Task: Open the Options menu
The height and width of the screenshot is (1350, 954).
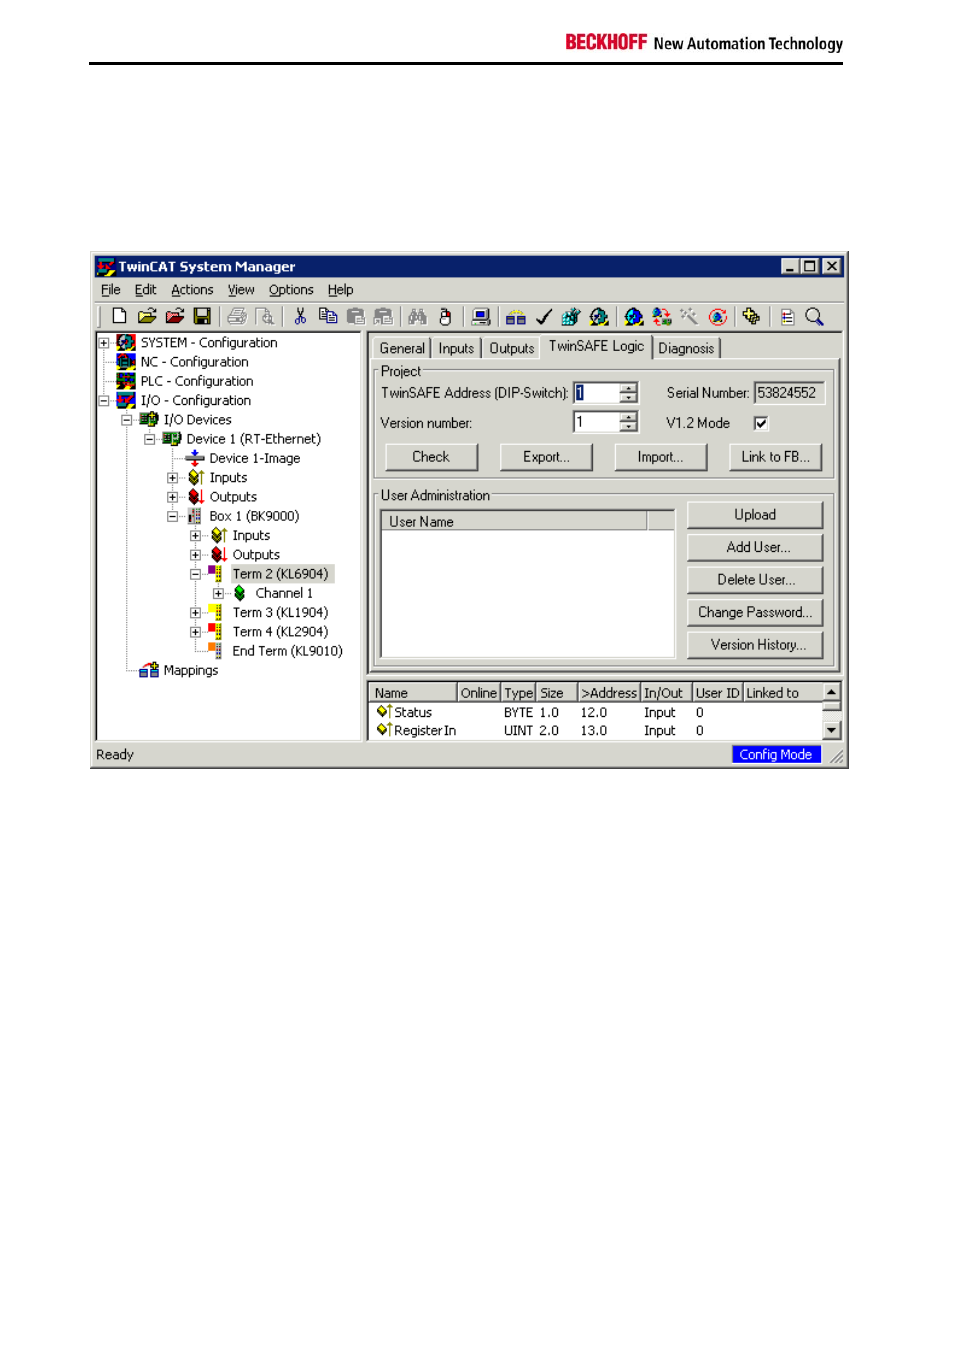Action: pos(291,290)
